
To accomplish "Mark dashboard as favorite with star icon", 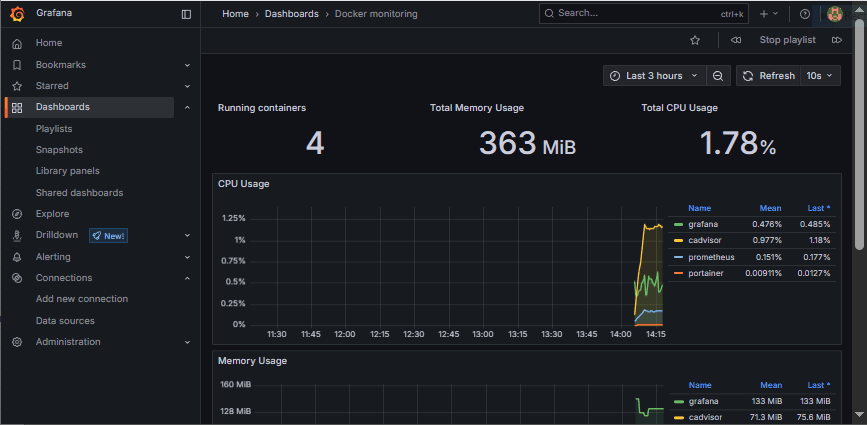I will (695, 40).
